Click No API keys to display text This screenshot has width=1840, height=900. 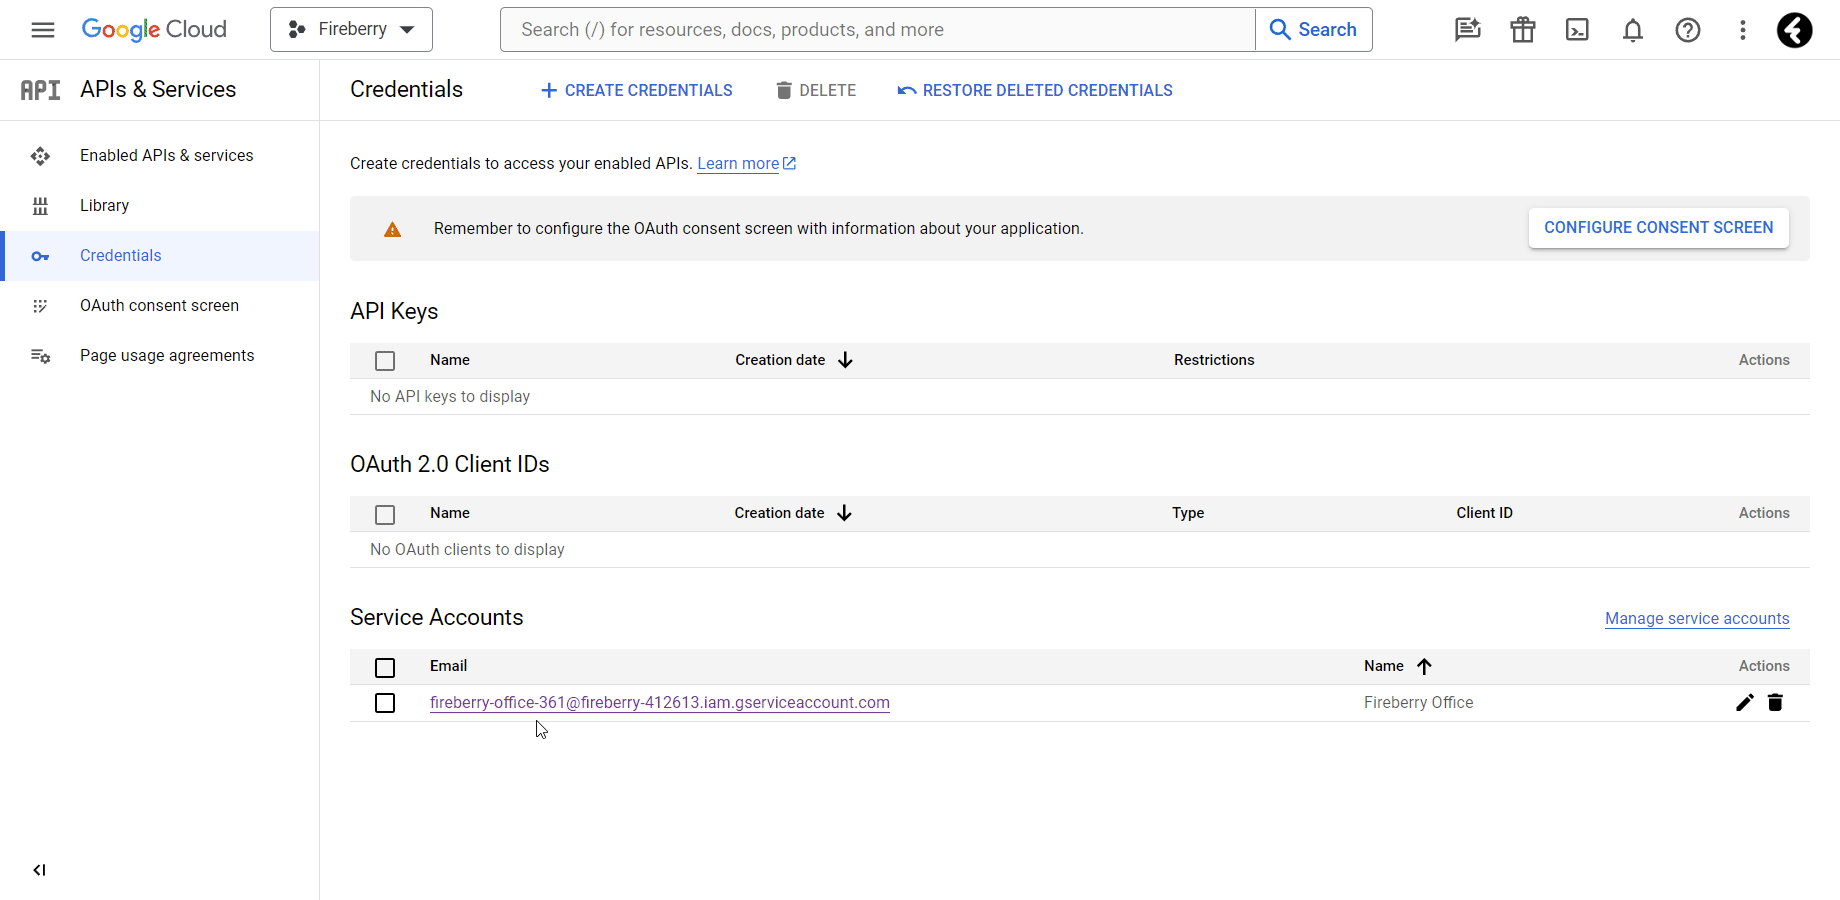[450, 397]
